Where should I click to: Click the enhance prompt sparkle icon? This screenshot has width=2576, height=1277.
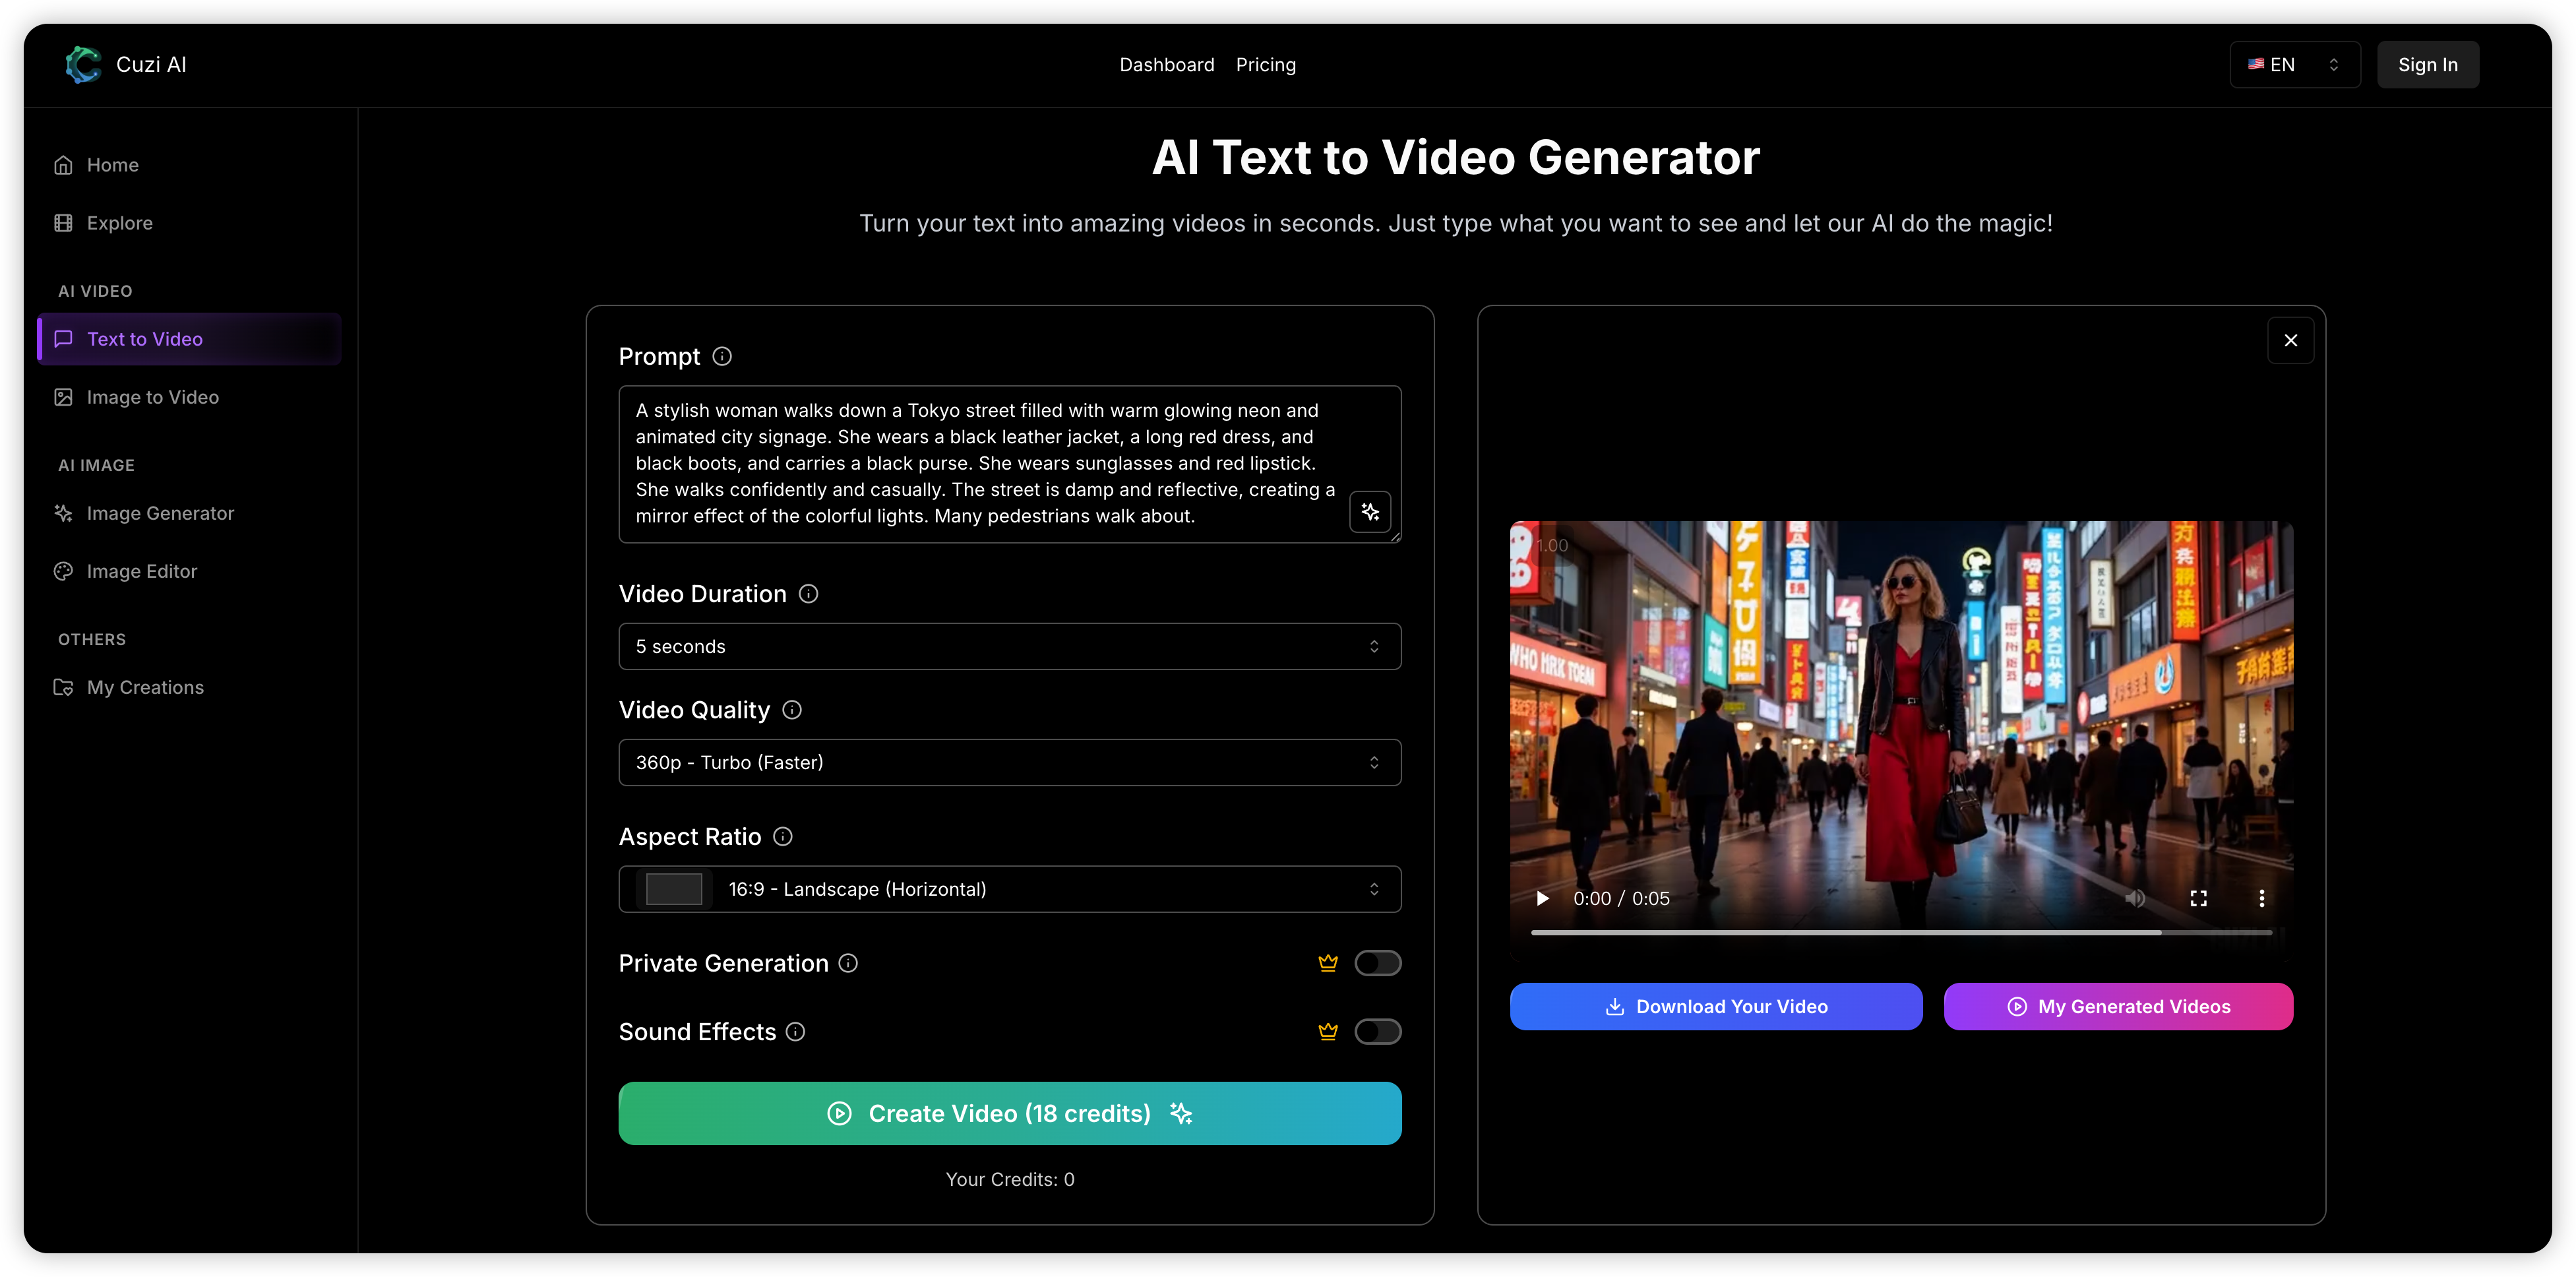[1370, 512]
